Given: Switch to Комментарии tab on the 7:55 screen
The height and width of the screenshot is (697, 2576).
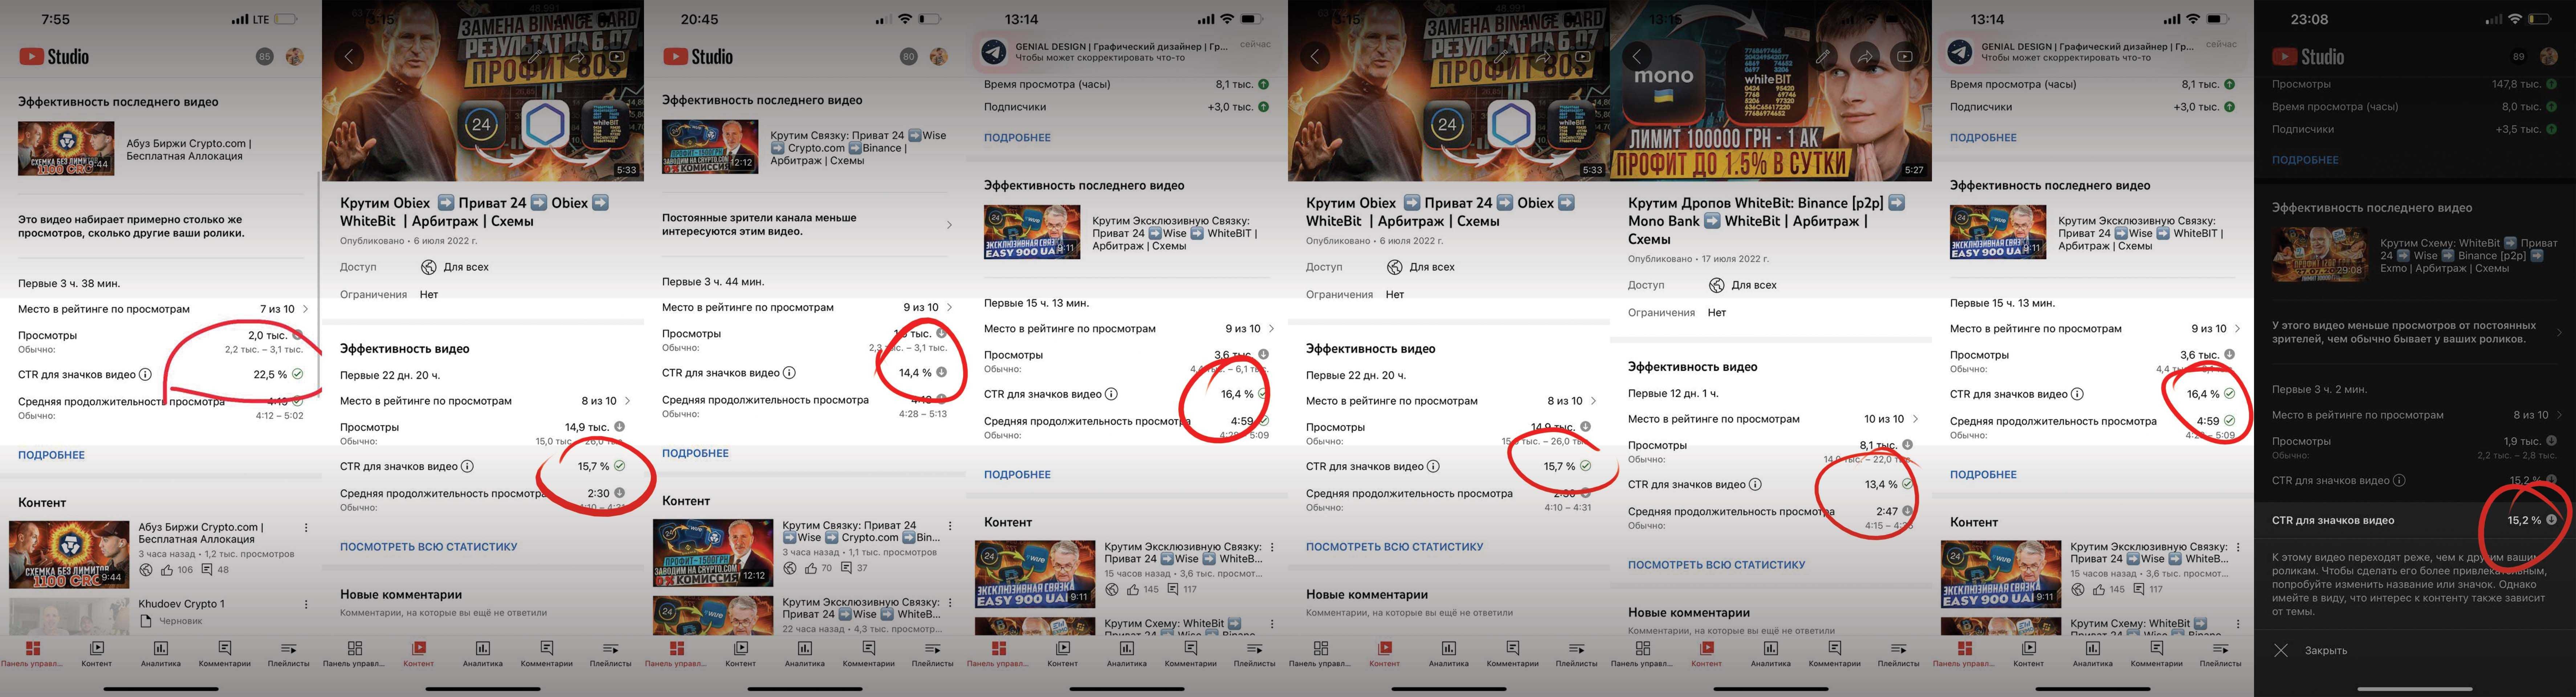Looking at the screenshot, I should [225, 655].
